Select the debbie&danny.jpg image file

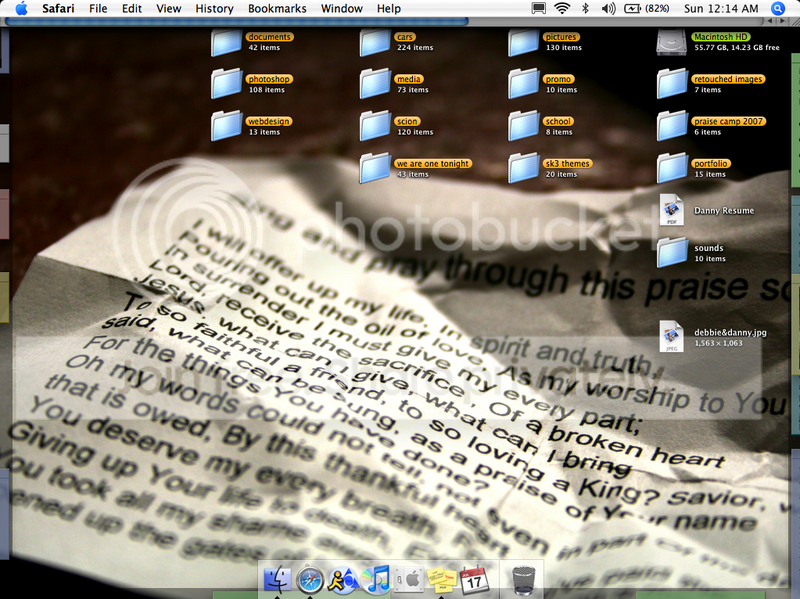pos(671,337)
